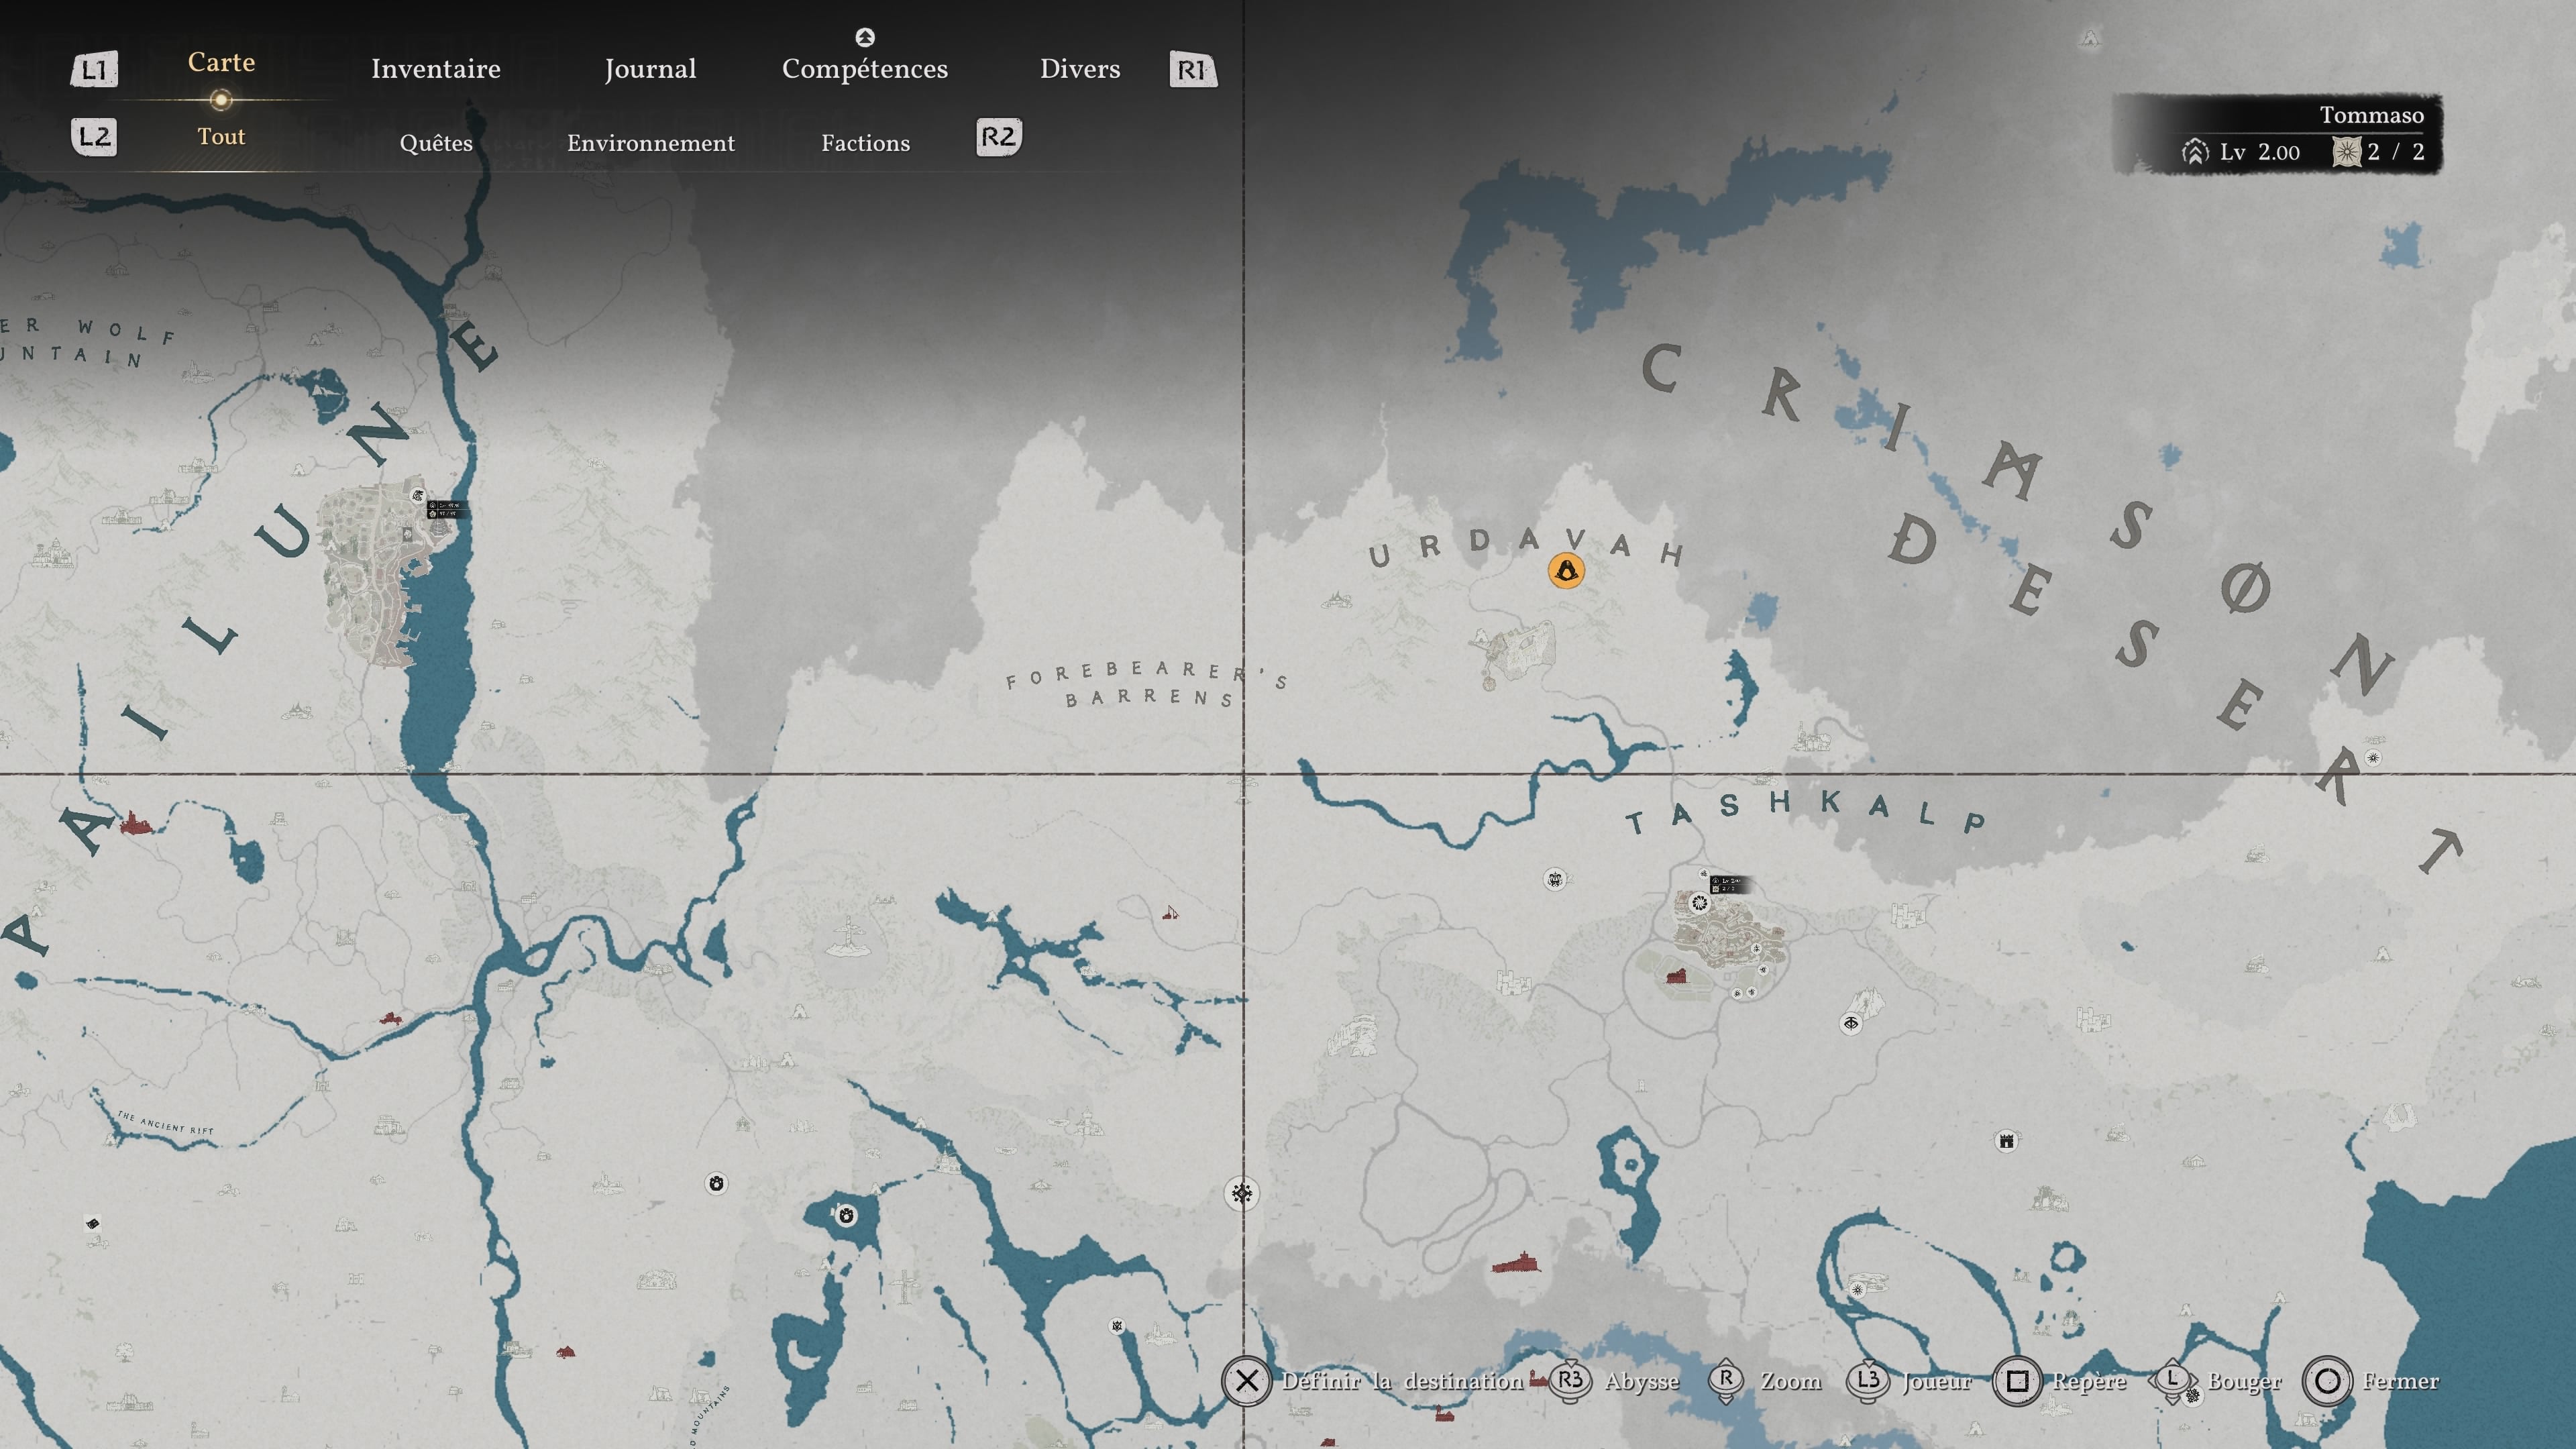Viewport: 2576px width, 1449px height.
Task: Select the red camp icon on the western river
Action: pos(390,1018)
